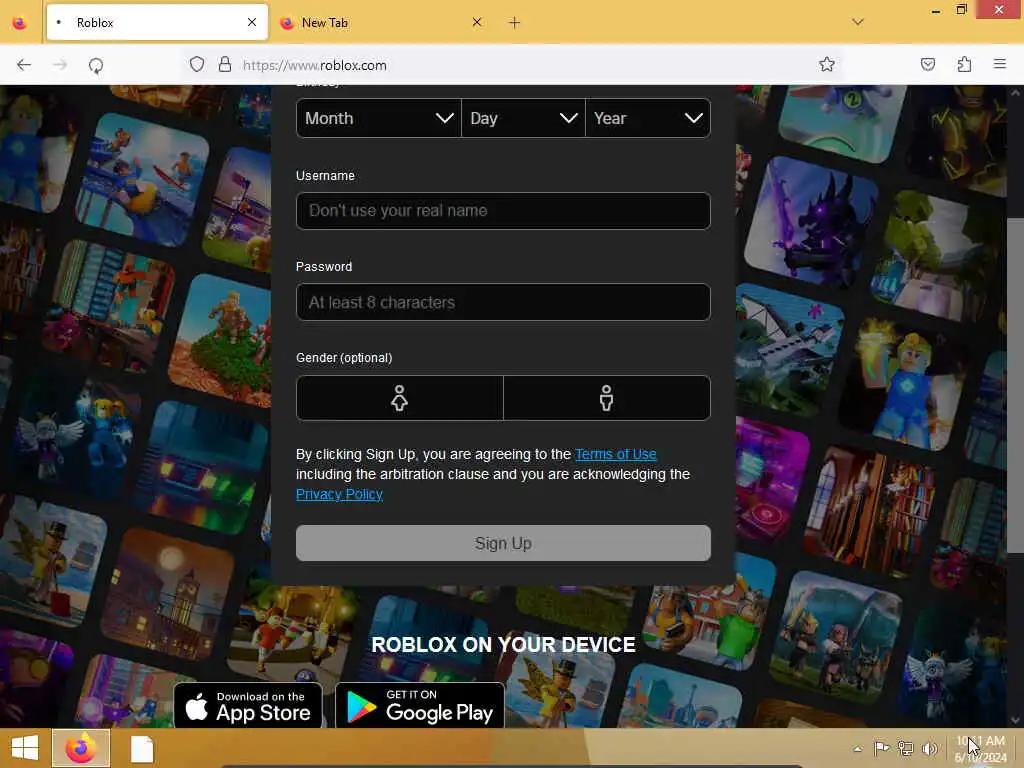Save page to Pocket

point(927,64)
